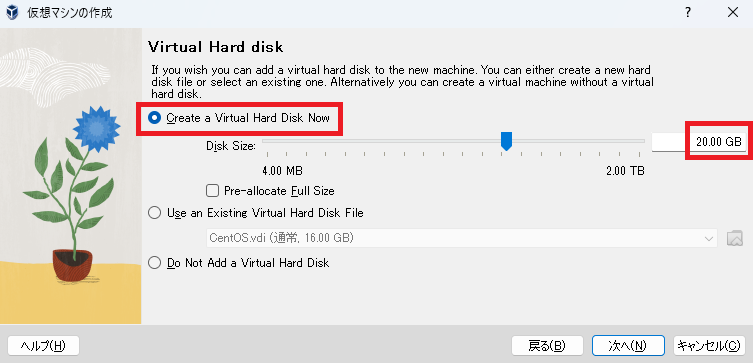753x363 pixels.
Task: Click the slider track near the 2.00 TB end
Action: (634, 141)
